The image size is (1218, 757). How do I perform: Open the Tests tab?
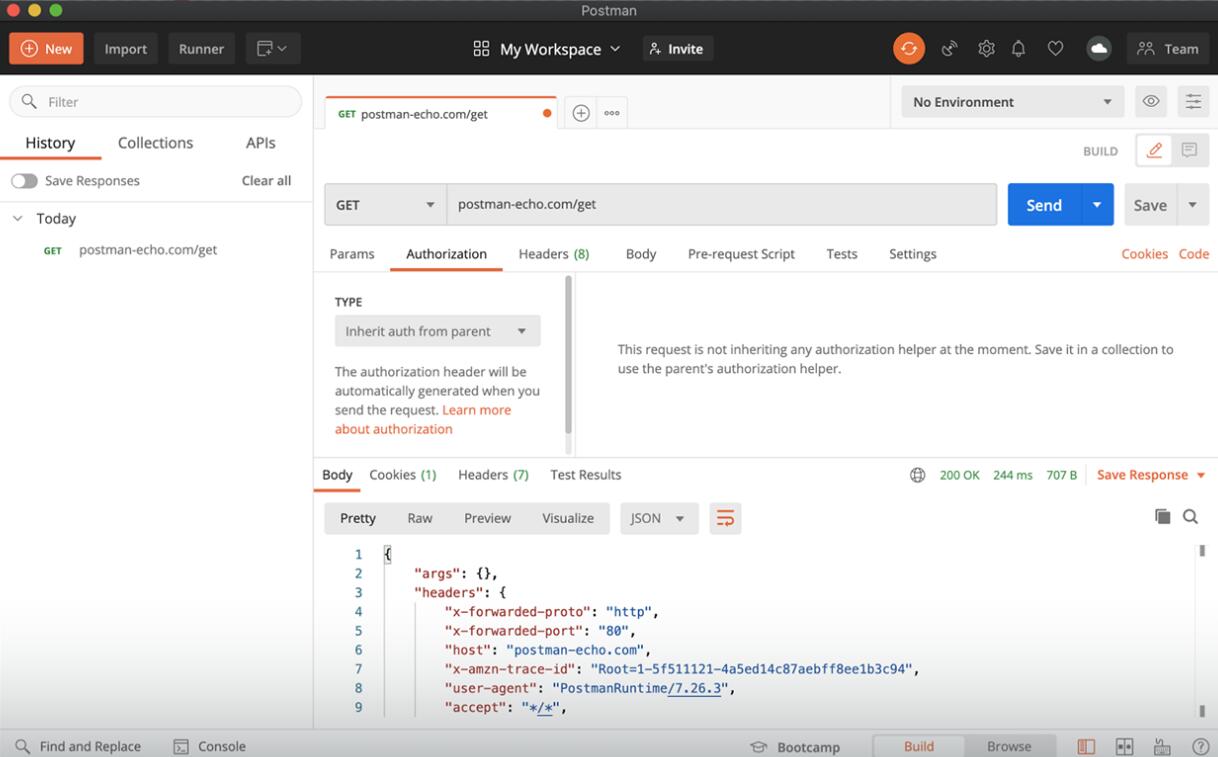pyautogui.click(x=842, y=254)
